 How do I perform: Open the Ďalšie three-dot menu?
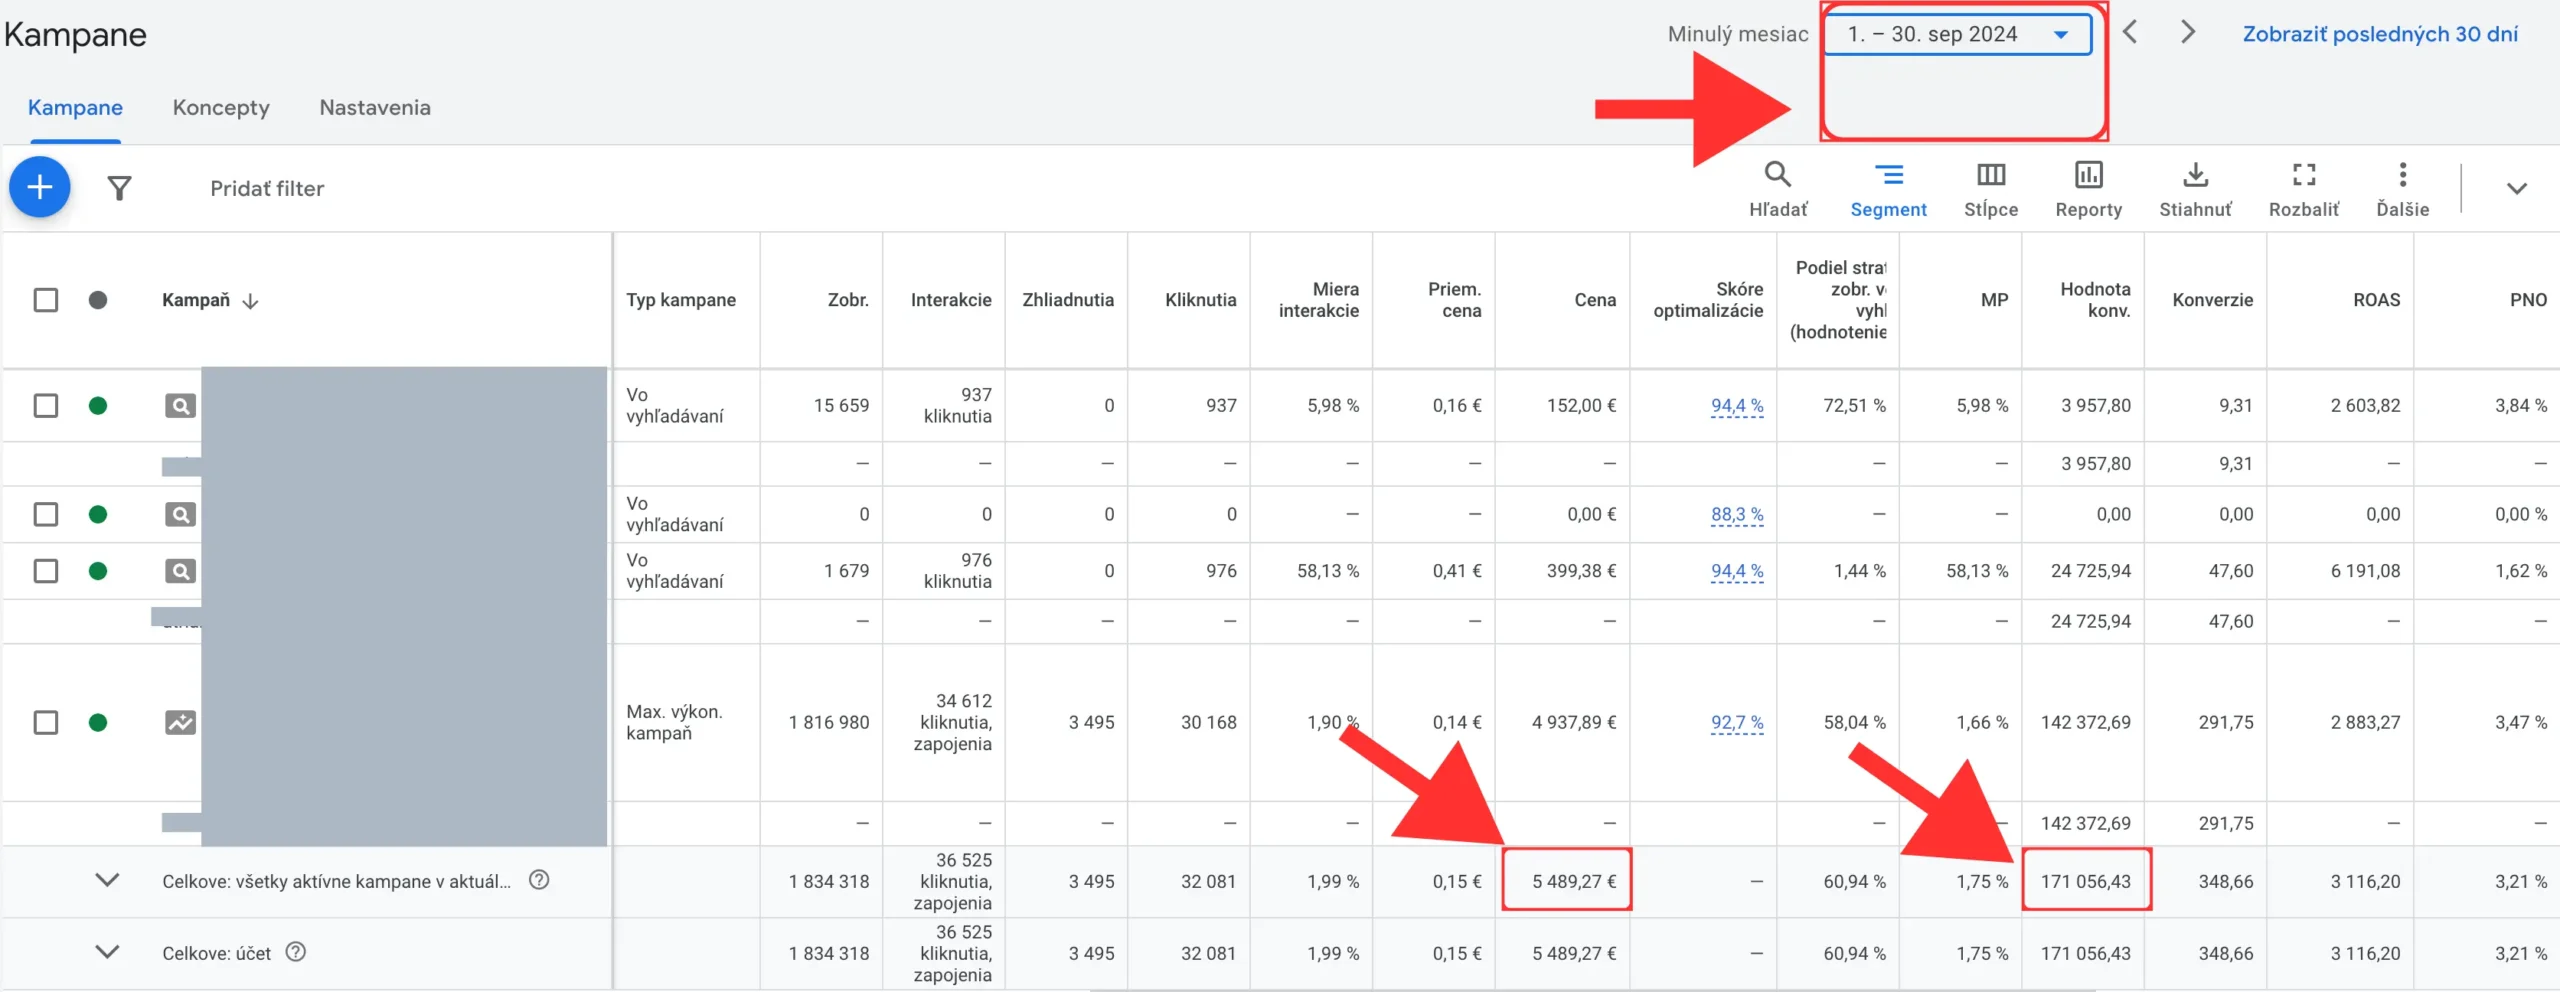coord(2403,175)
